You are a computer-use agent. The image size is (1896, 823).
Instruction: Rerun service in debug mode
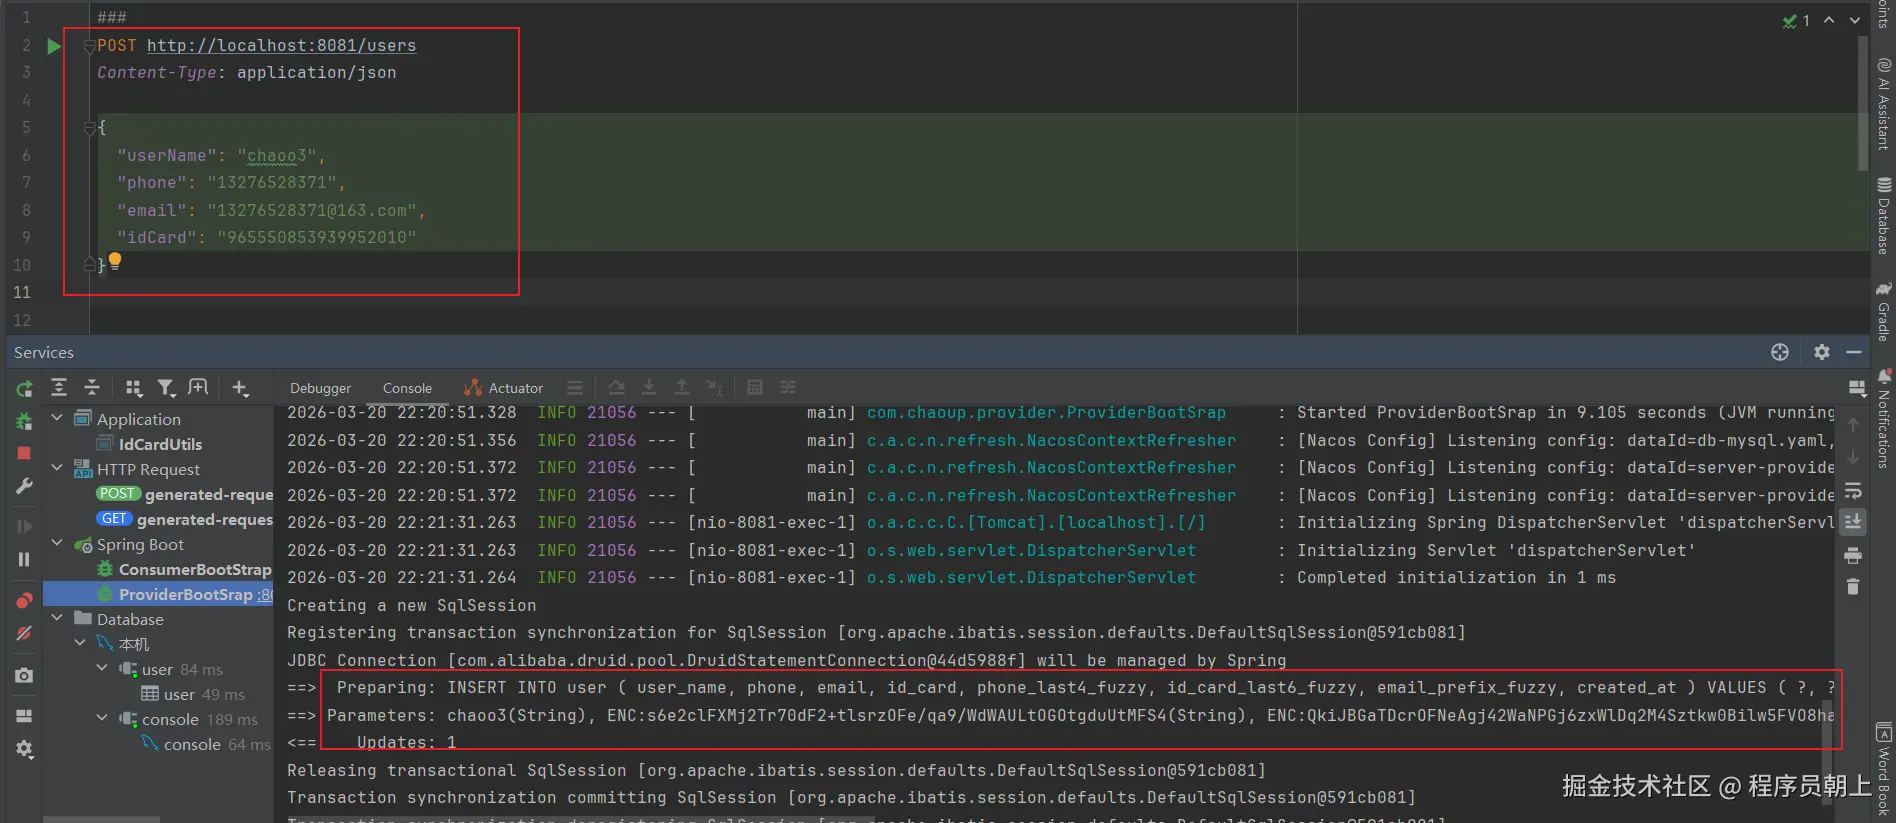tap(24, 422)
